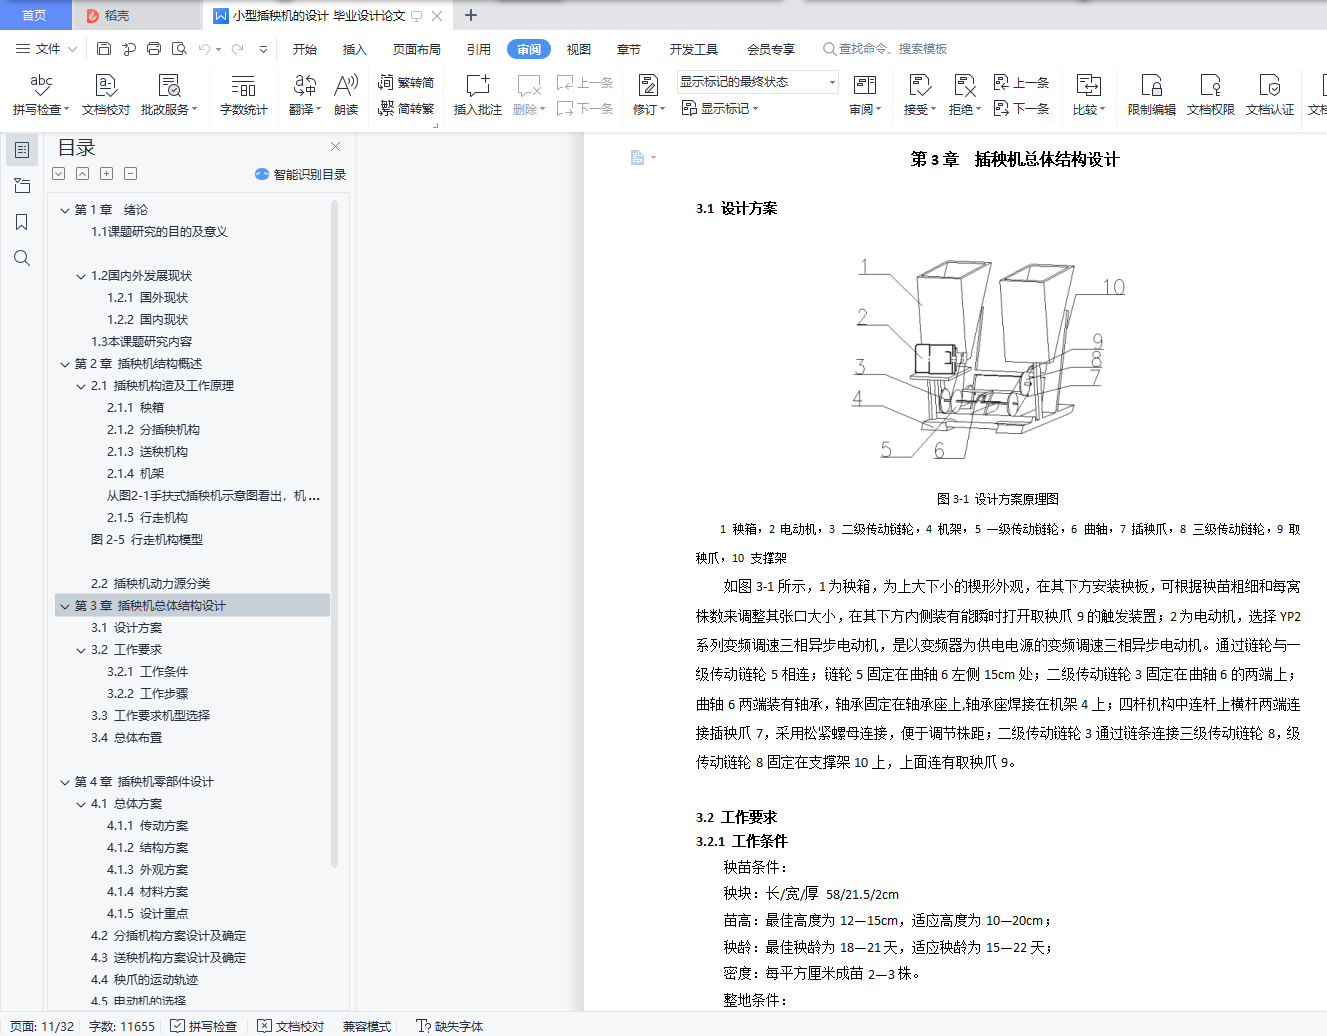The width and height of the screenshot is (1327, 1036).
Task: Switch to the 首页 home tab
Action: 34,15
